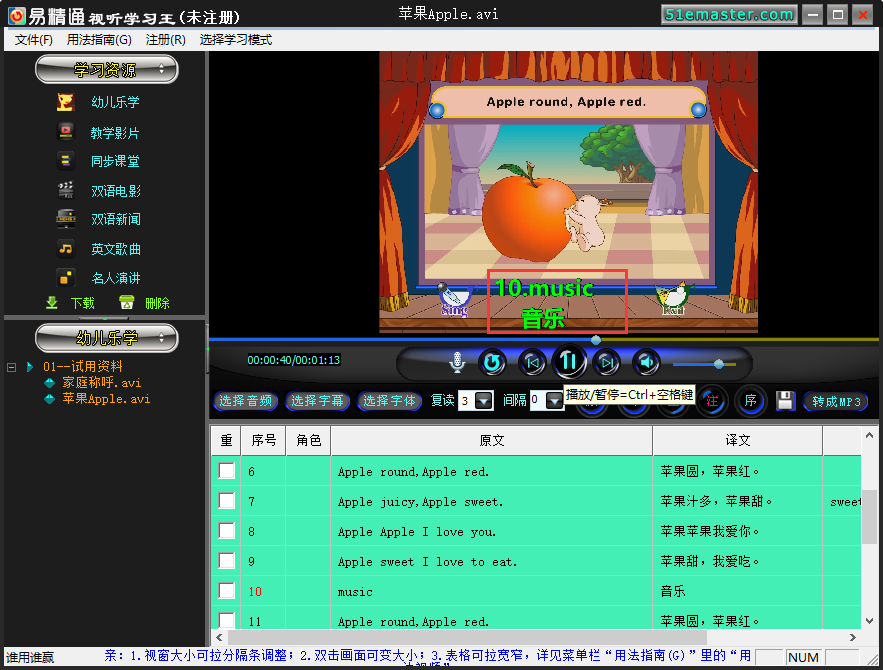The width and height of the screenshot is (883, 670).
Task: Click the 转成MP3 button
Action: (x=836, y=401)
